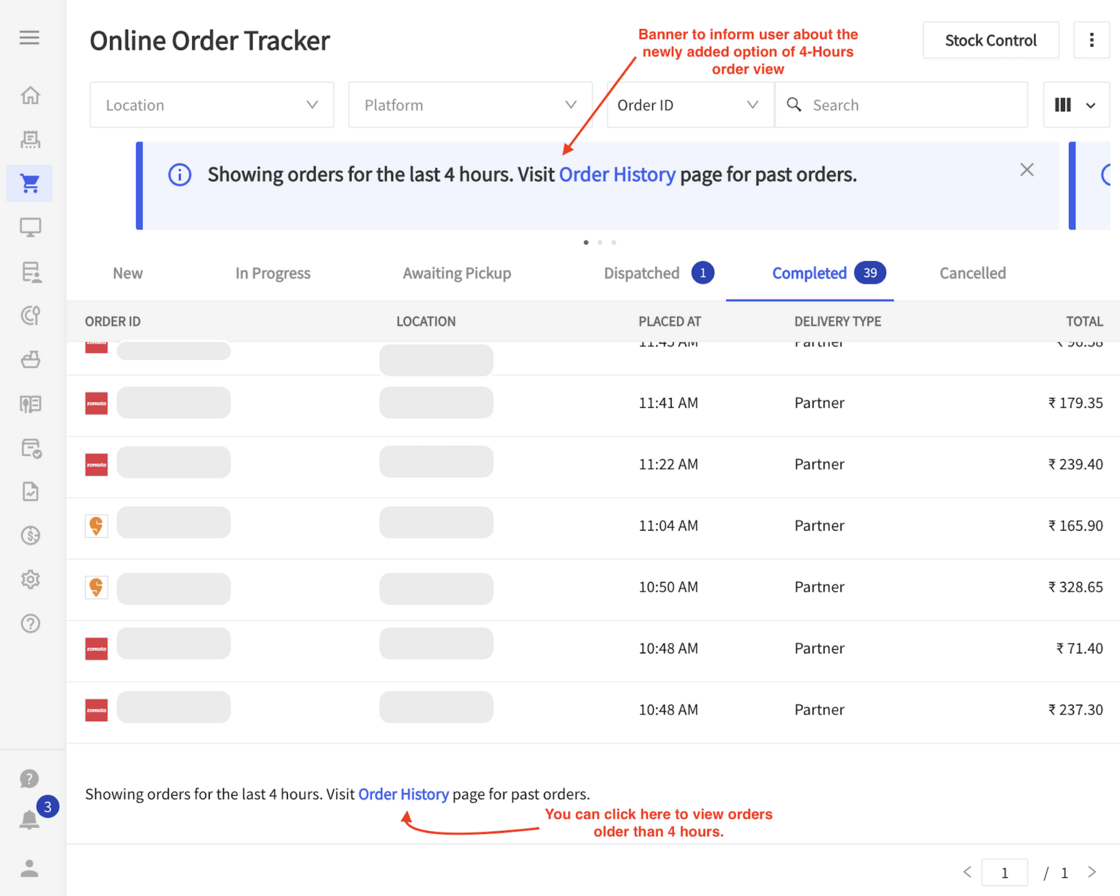1120x896 pixels.
Task: Click the user profile icon at bottom left
Action: 30,869
